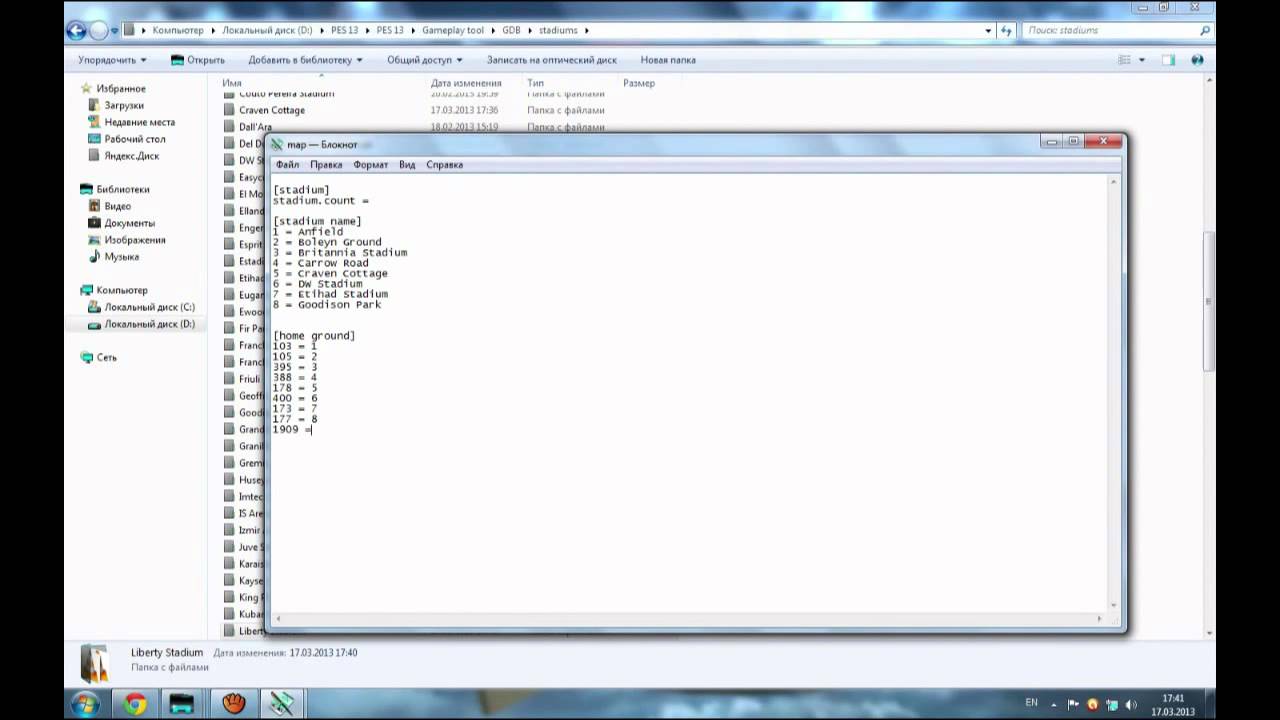
Task: Show hidden tray icons arrow
Action: coord(1054,704)
